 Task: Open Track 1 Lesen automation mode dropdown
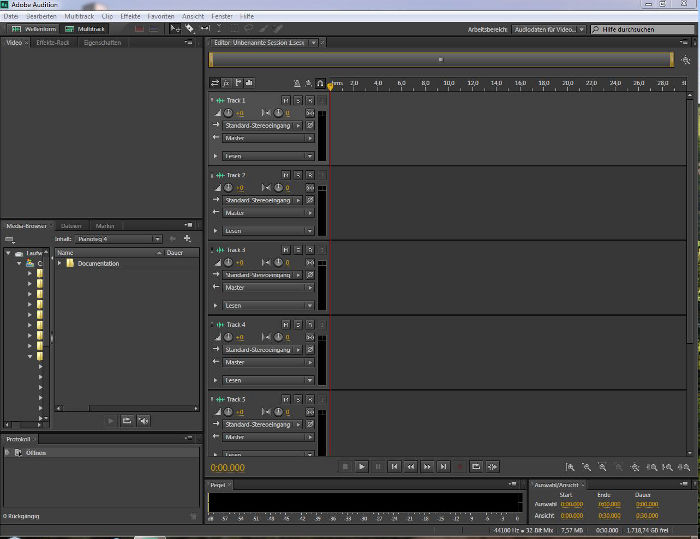[x=268, y=156]
